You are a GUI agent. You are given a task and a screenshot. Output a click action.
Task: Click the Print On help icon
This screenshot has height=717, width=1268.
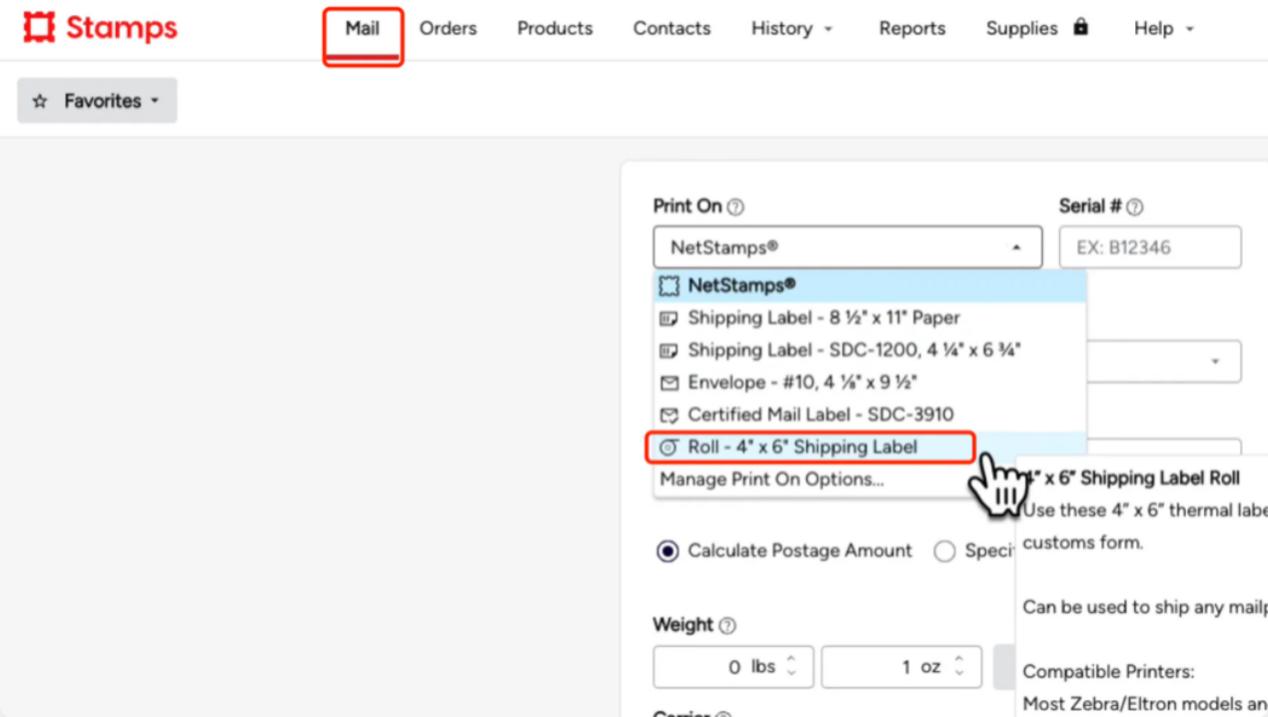tap(736, 207)
